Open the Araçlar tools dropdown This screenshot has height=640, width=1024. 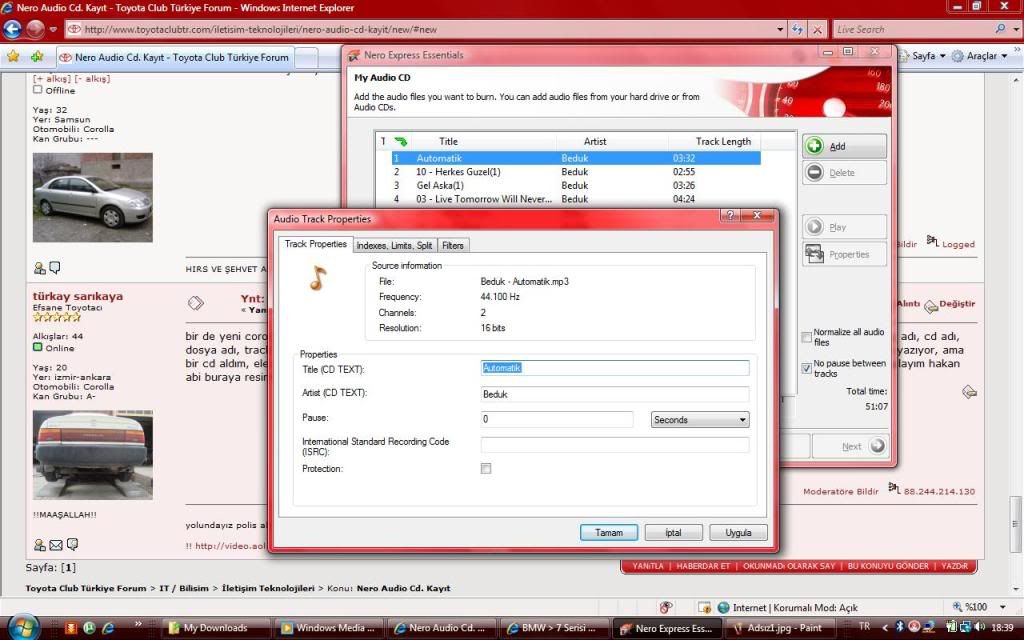pyautogui.click(x=980, y=56)
